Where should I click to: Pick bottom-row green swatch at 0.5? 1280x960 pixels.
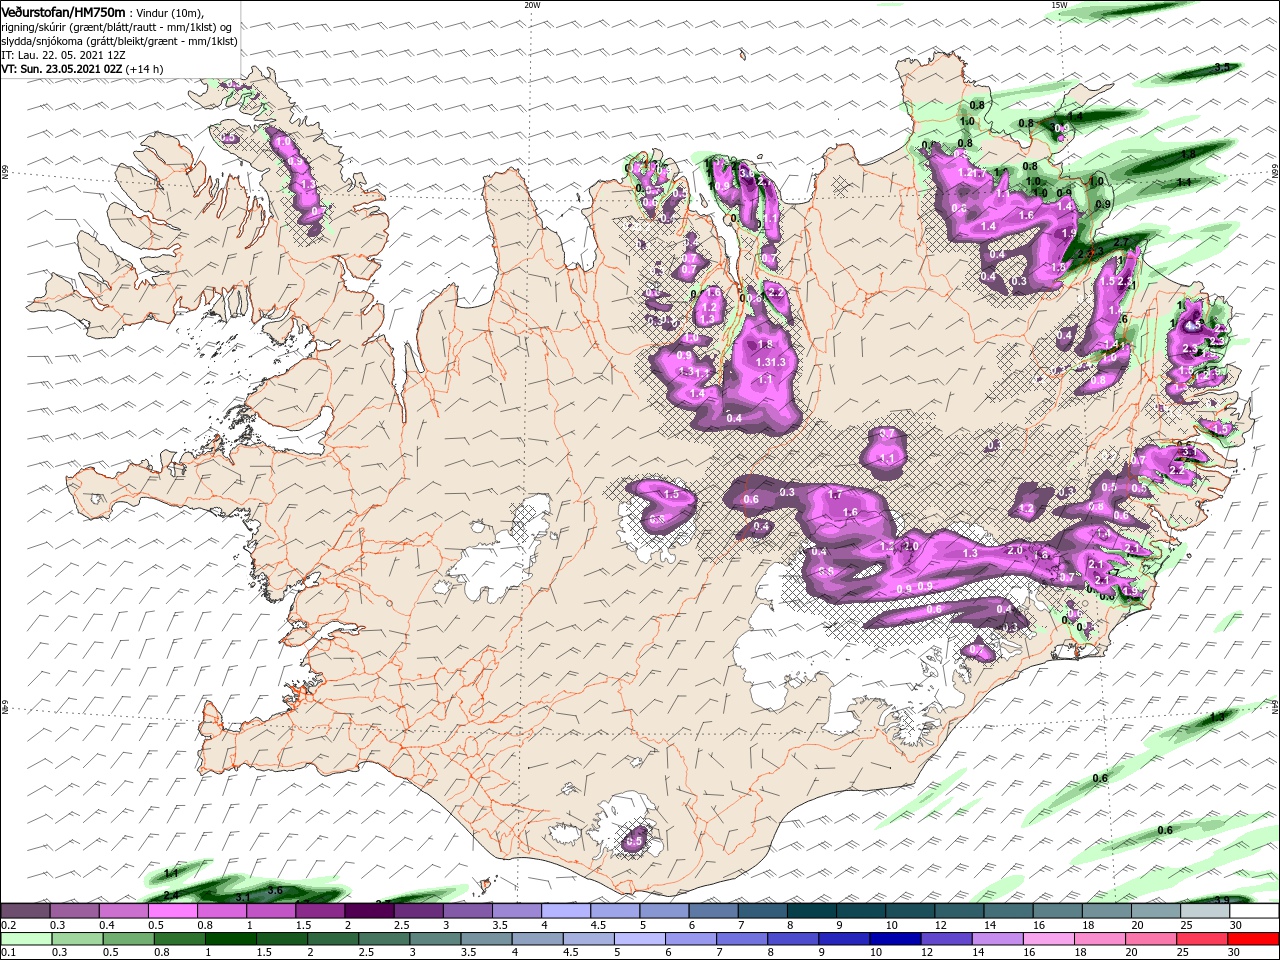(128, 939)
